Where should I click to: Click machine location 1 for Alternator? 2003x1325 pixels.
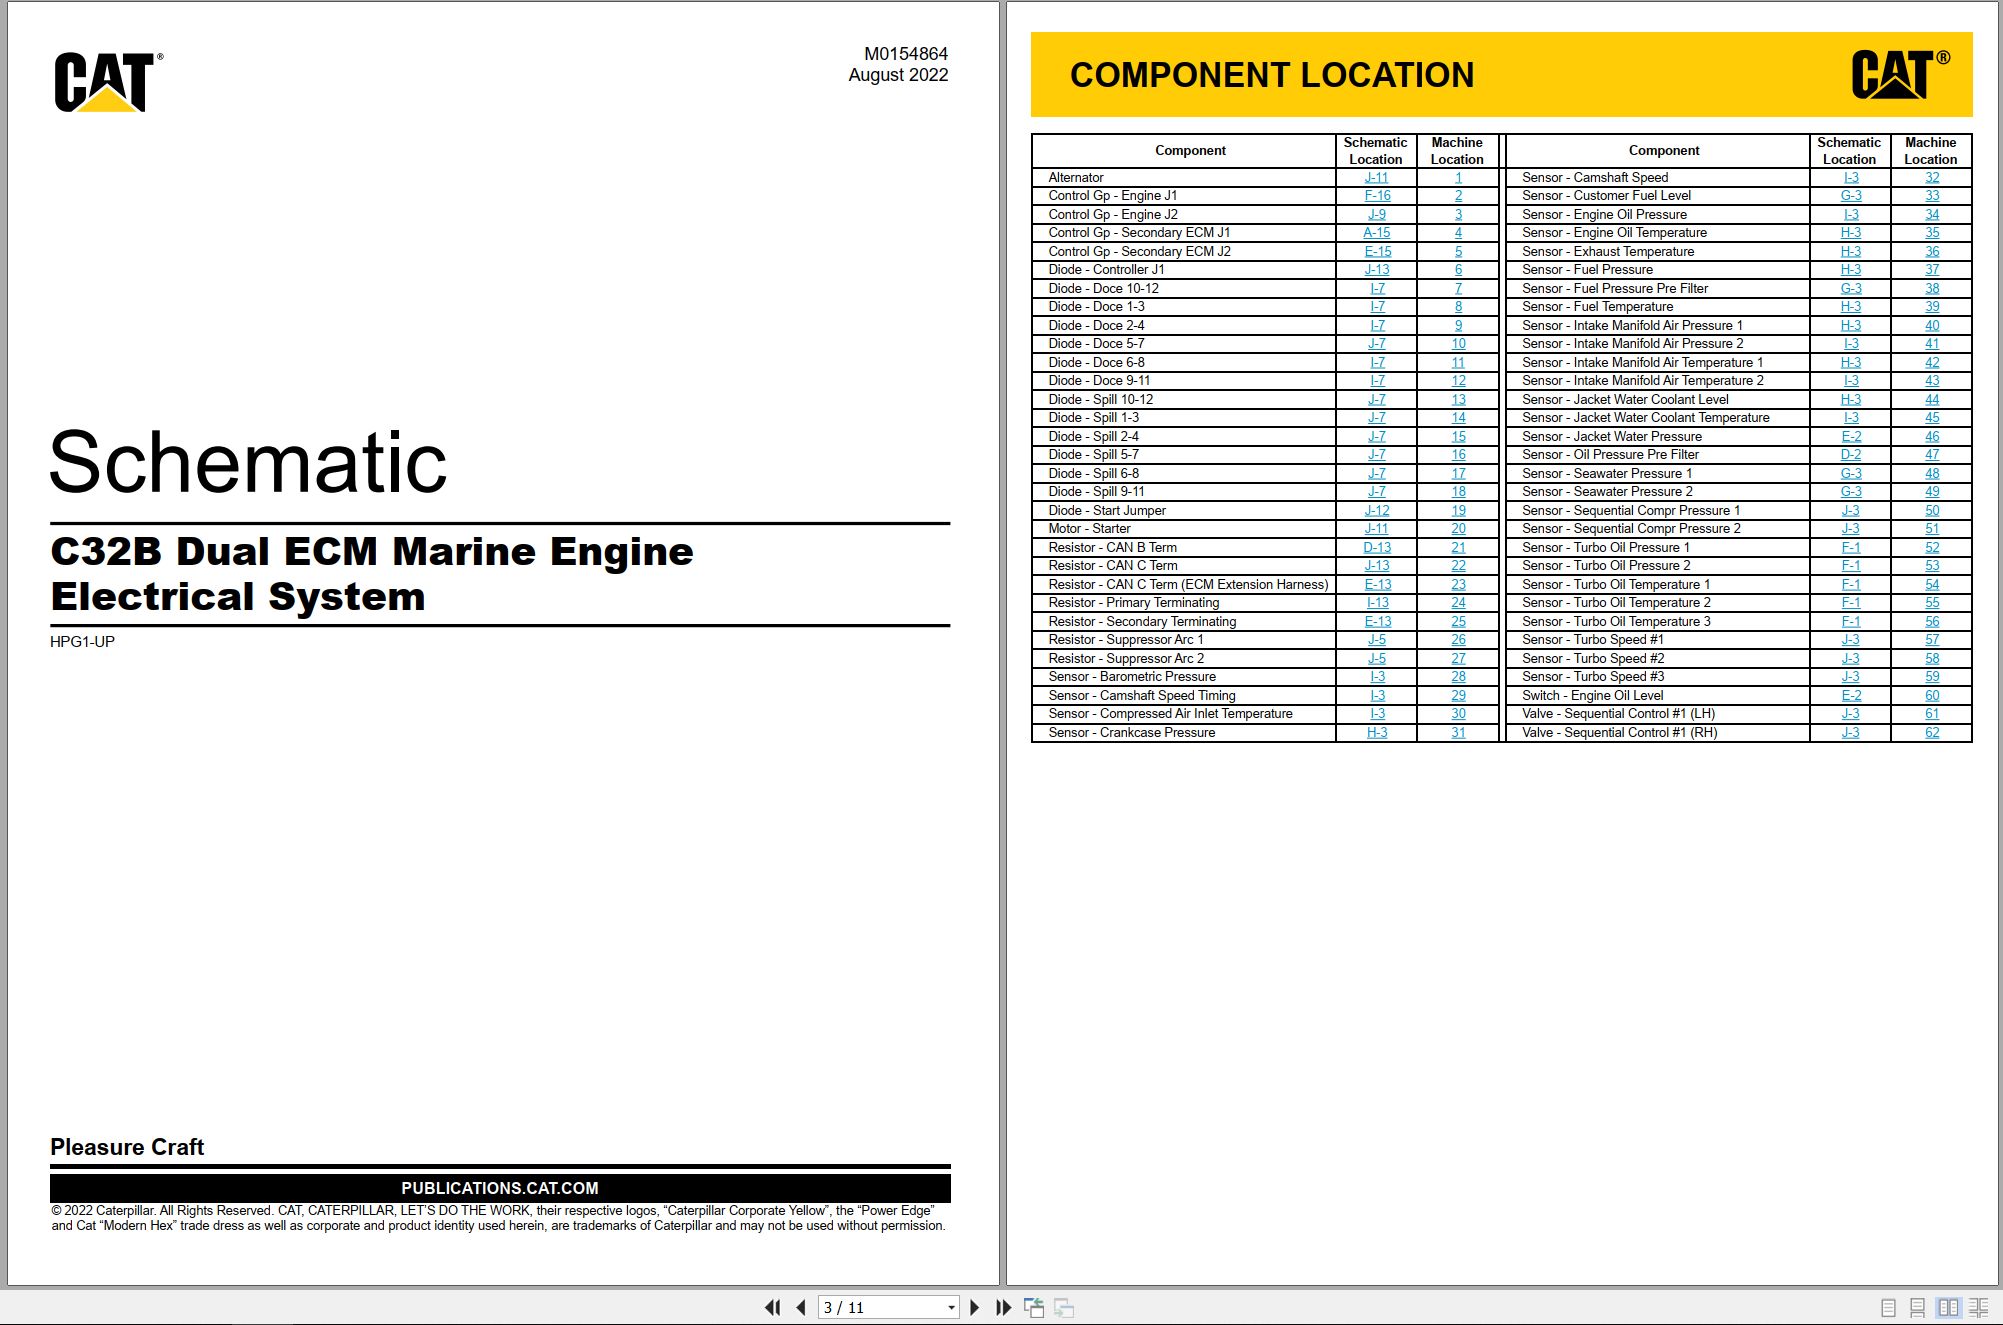pos(1458,177)
